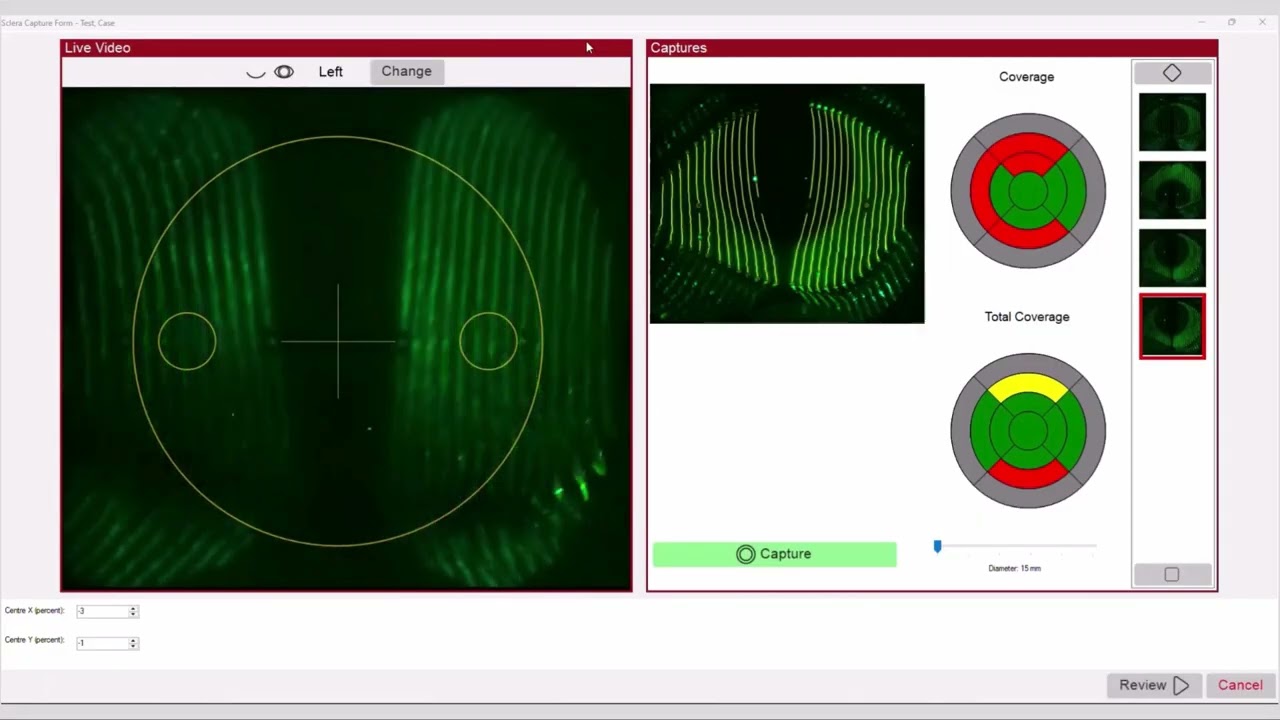Select the third capture thumbnail
Image resolution: width=1280 pixels, height=720 pixels.
[x=1172, y=258]
